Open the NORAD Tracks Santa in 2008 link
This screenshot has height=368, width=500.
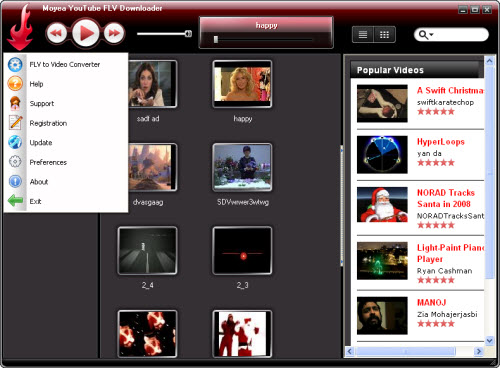(x=446, y=198)
